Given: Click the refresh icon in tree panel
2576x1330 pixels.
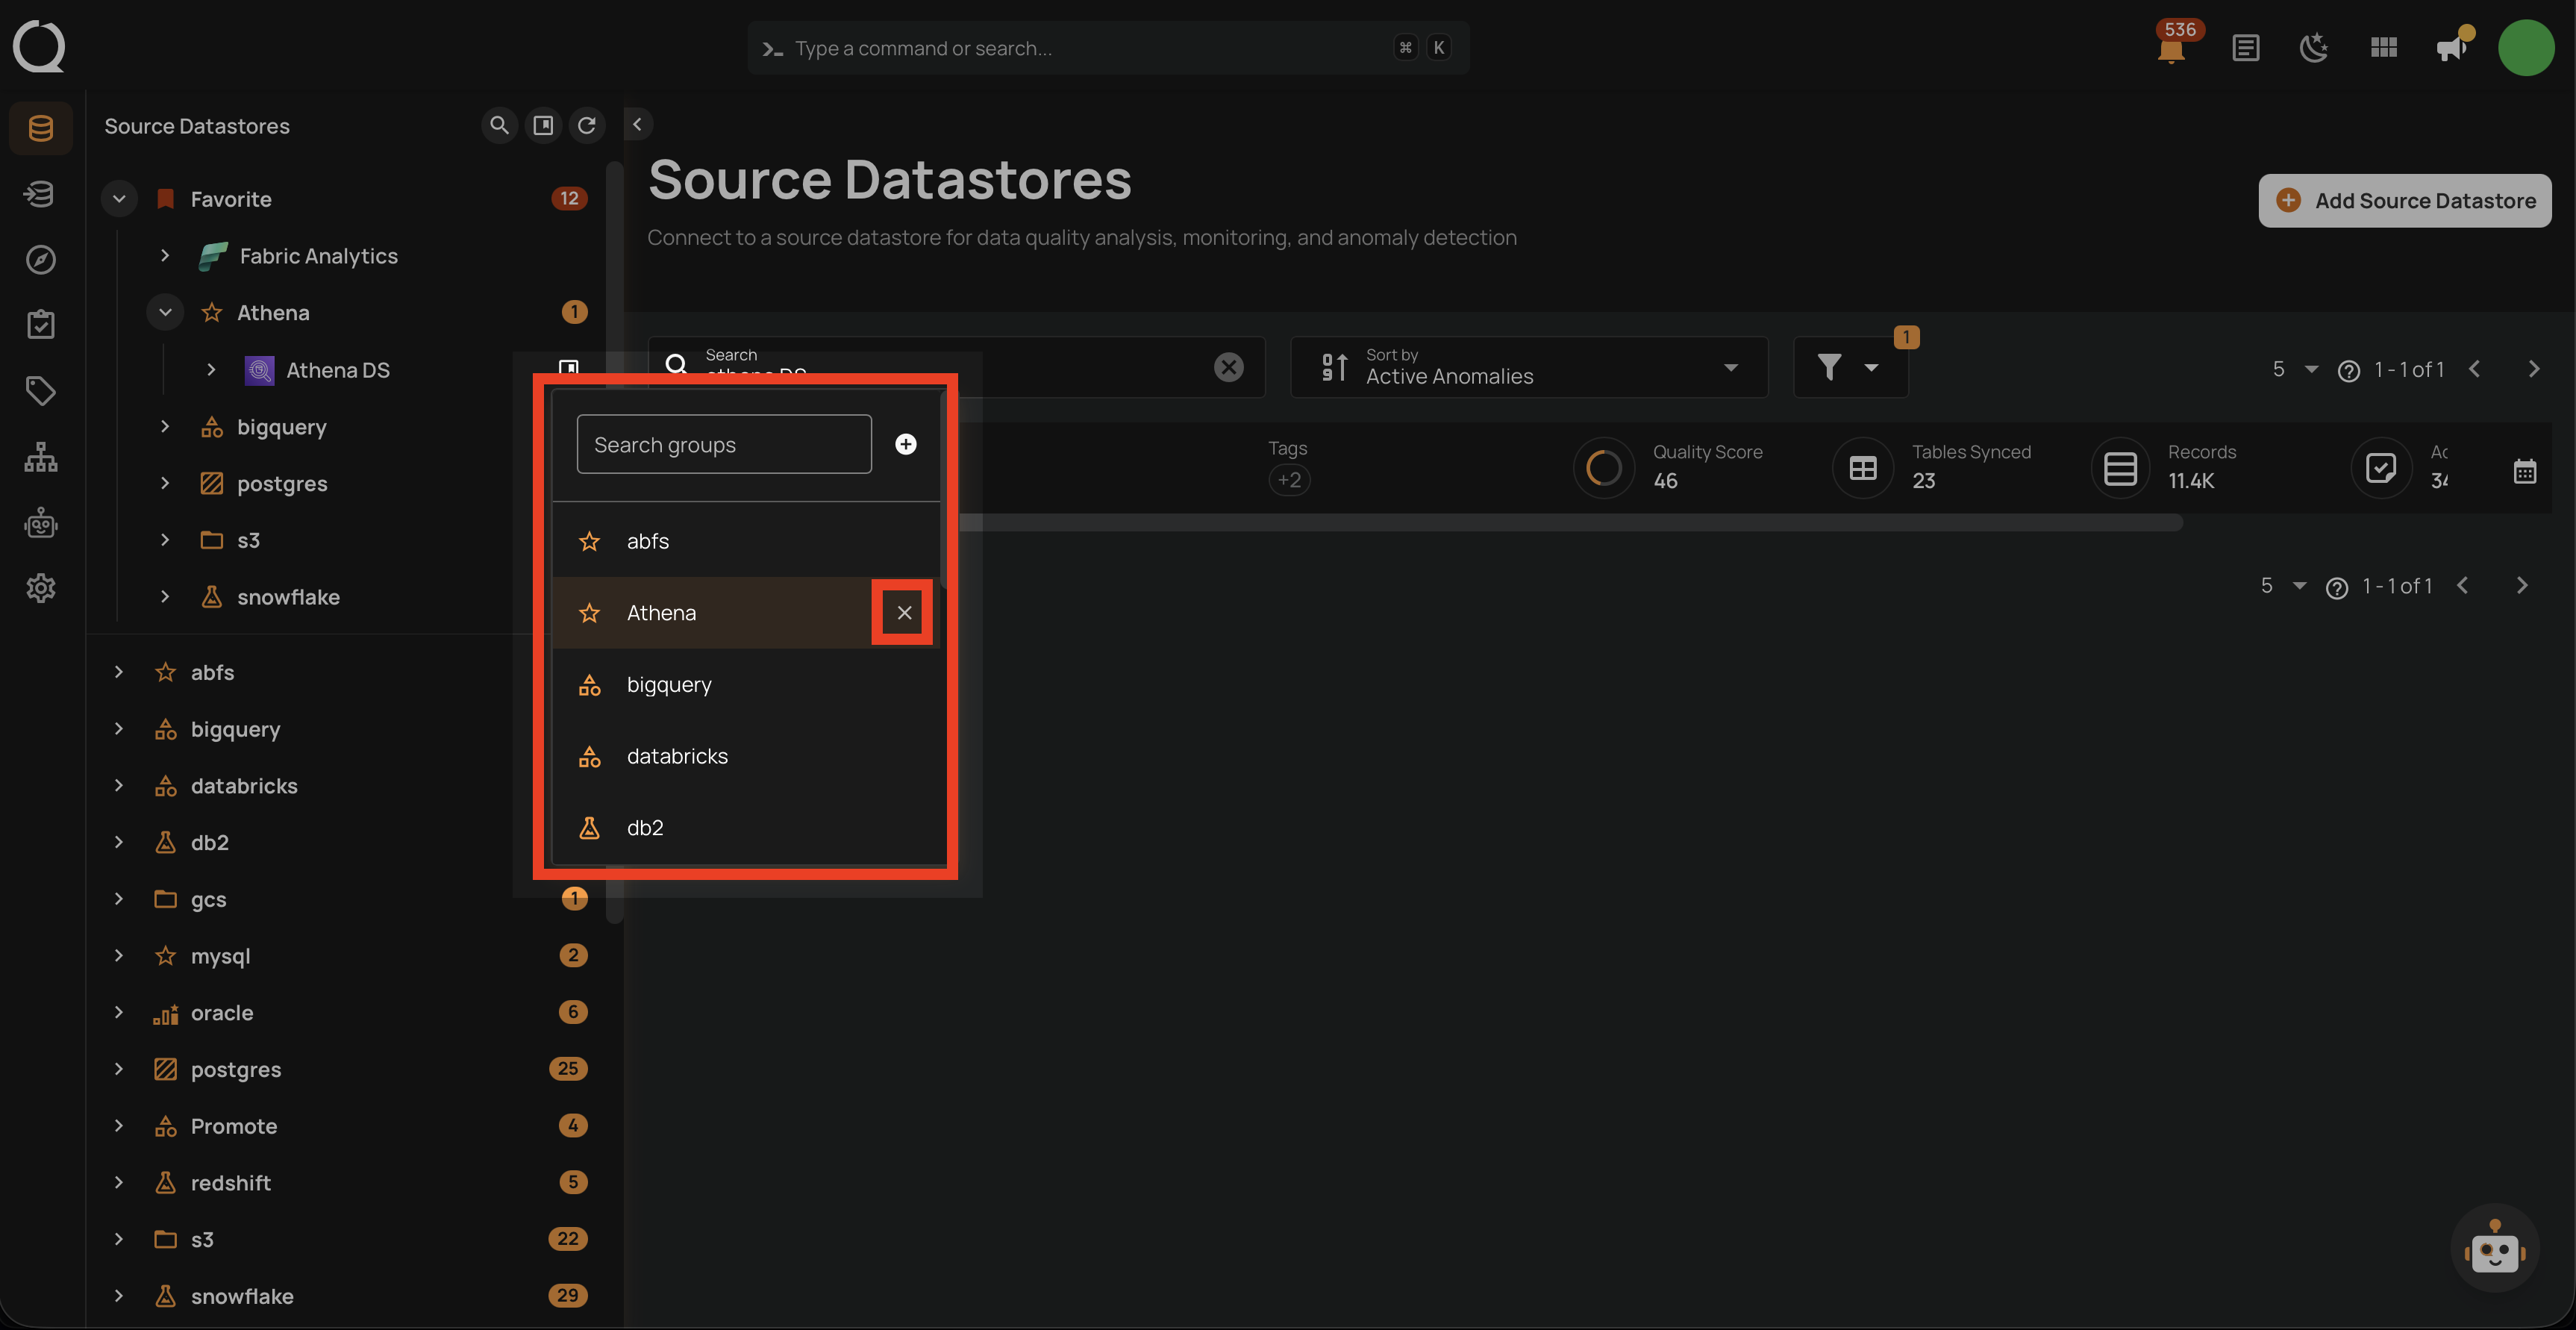Looking at the screenshot, I should point(587,125).
